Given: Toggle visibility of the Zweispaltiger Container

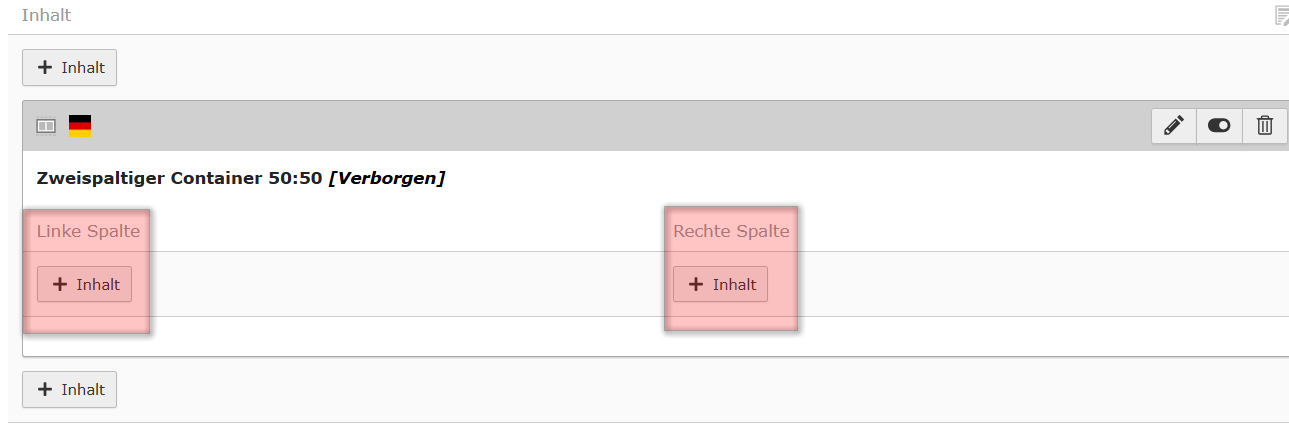Looking at the screenshot, I should pos(1219,126).
